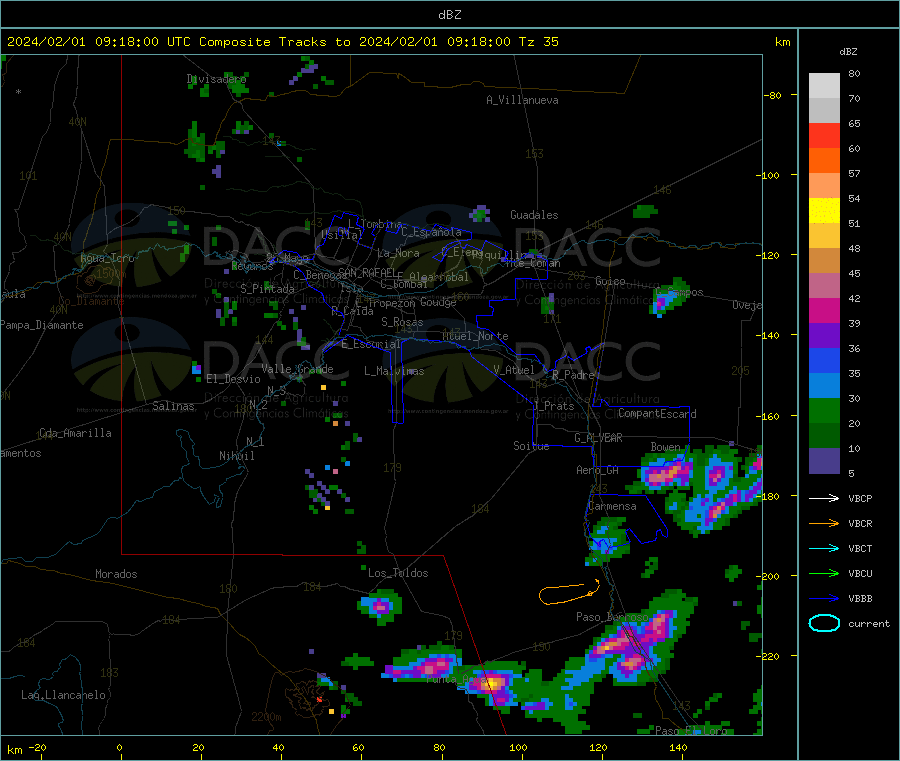Image resolution: width=900 pixels, height=761 pixels.
Task: Select the light gray 80–70 dBZ swatch
Action: coord(824,86)
